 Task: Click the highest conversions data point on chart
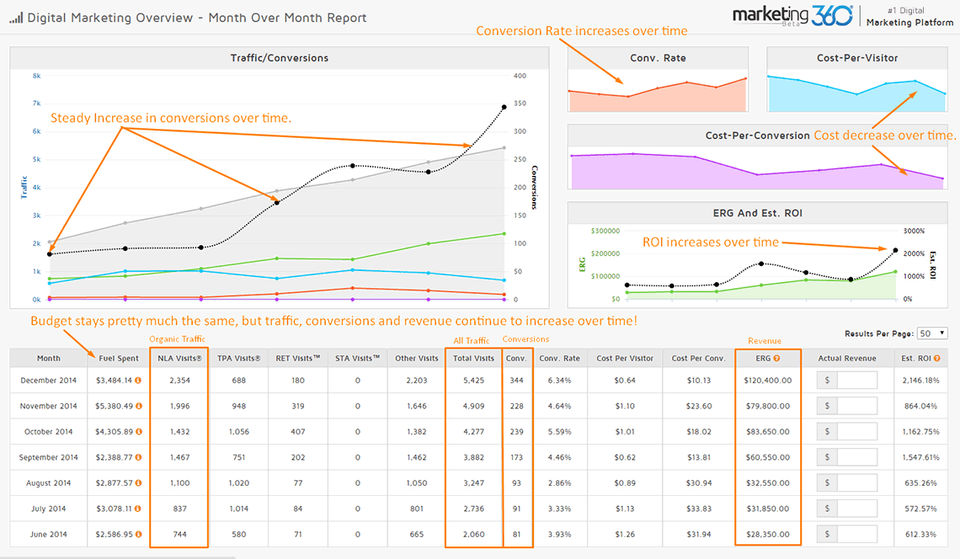point(504,107)
